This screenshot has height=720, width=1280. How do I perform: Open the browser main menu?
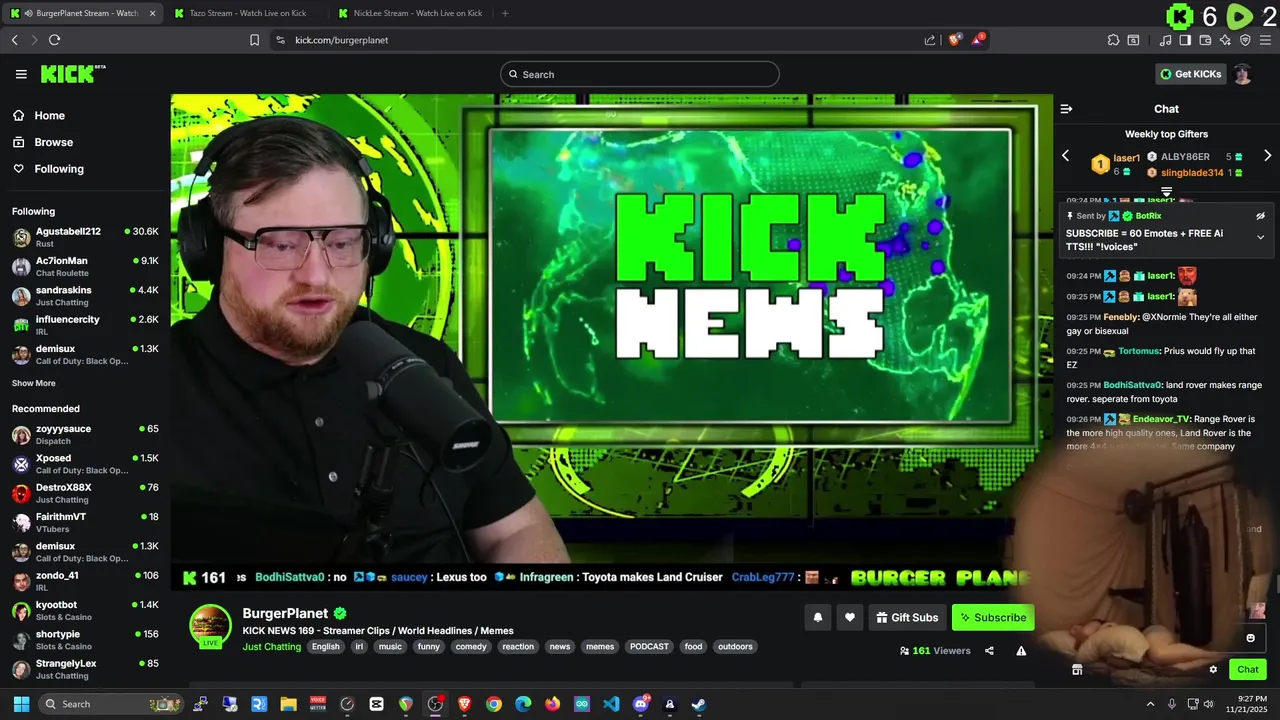[1265, 40]
